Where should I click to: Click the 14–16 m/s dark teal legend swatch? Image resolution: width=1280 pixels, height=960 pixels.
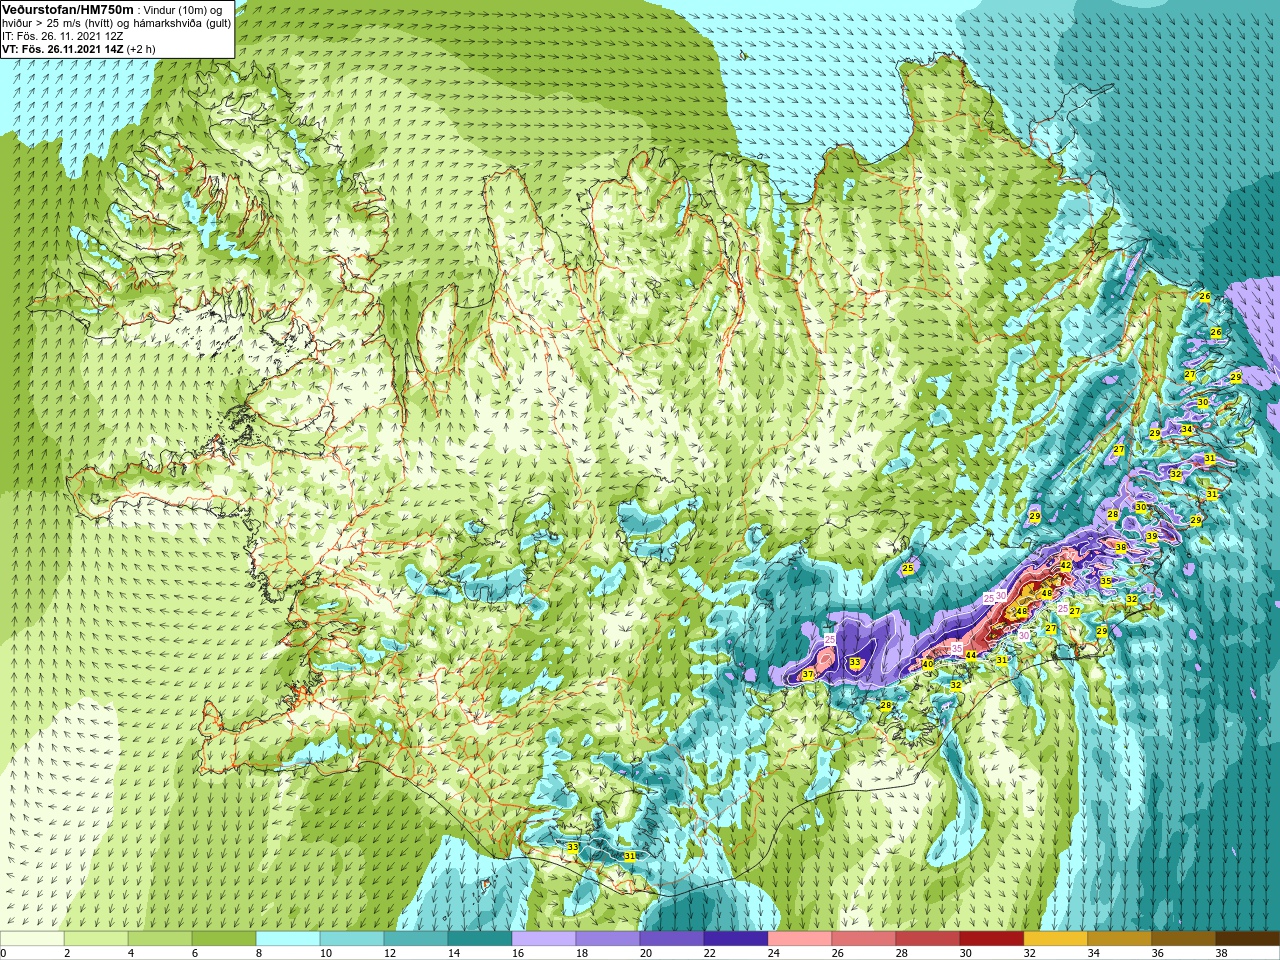pos(480,939)
